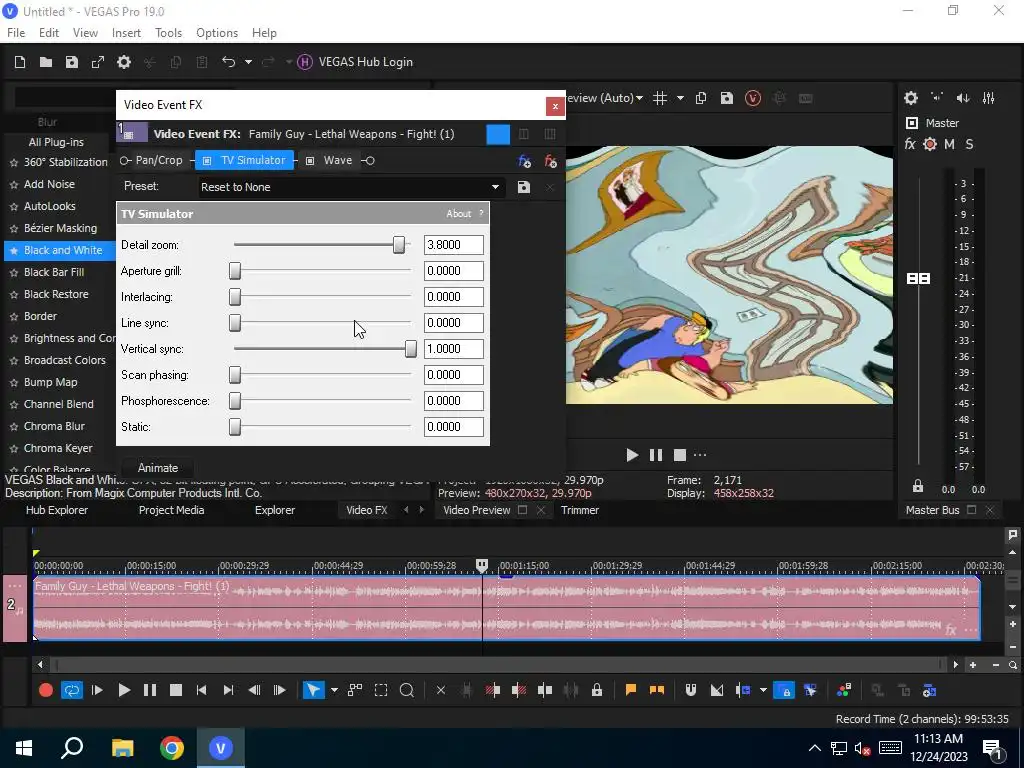Choose the Zoom Edit magnifier tool
This screenshot has width=1024, height=768.
click(407, 690)
